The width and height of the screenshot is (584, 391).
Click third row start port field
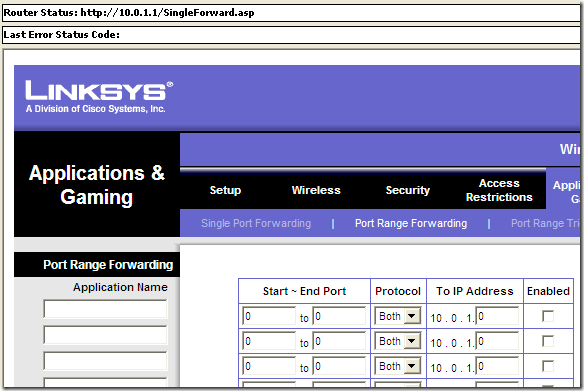(269, 366)
